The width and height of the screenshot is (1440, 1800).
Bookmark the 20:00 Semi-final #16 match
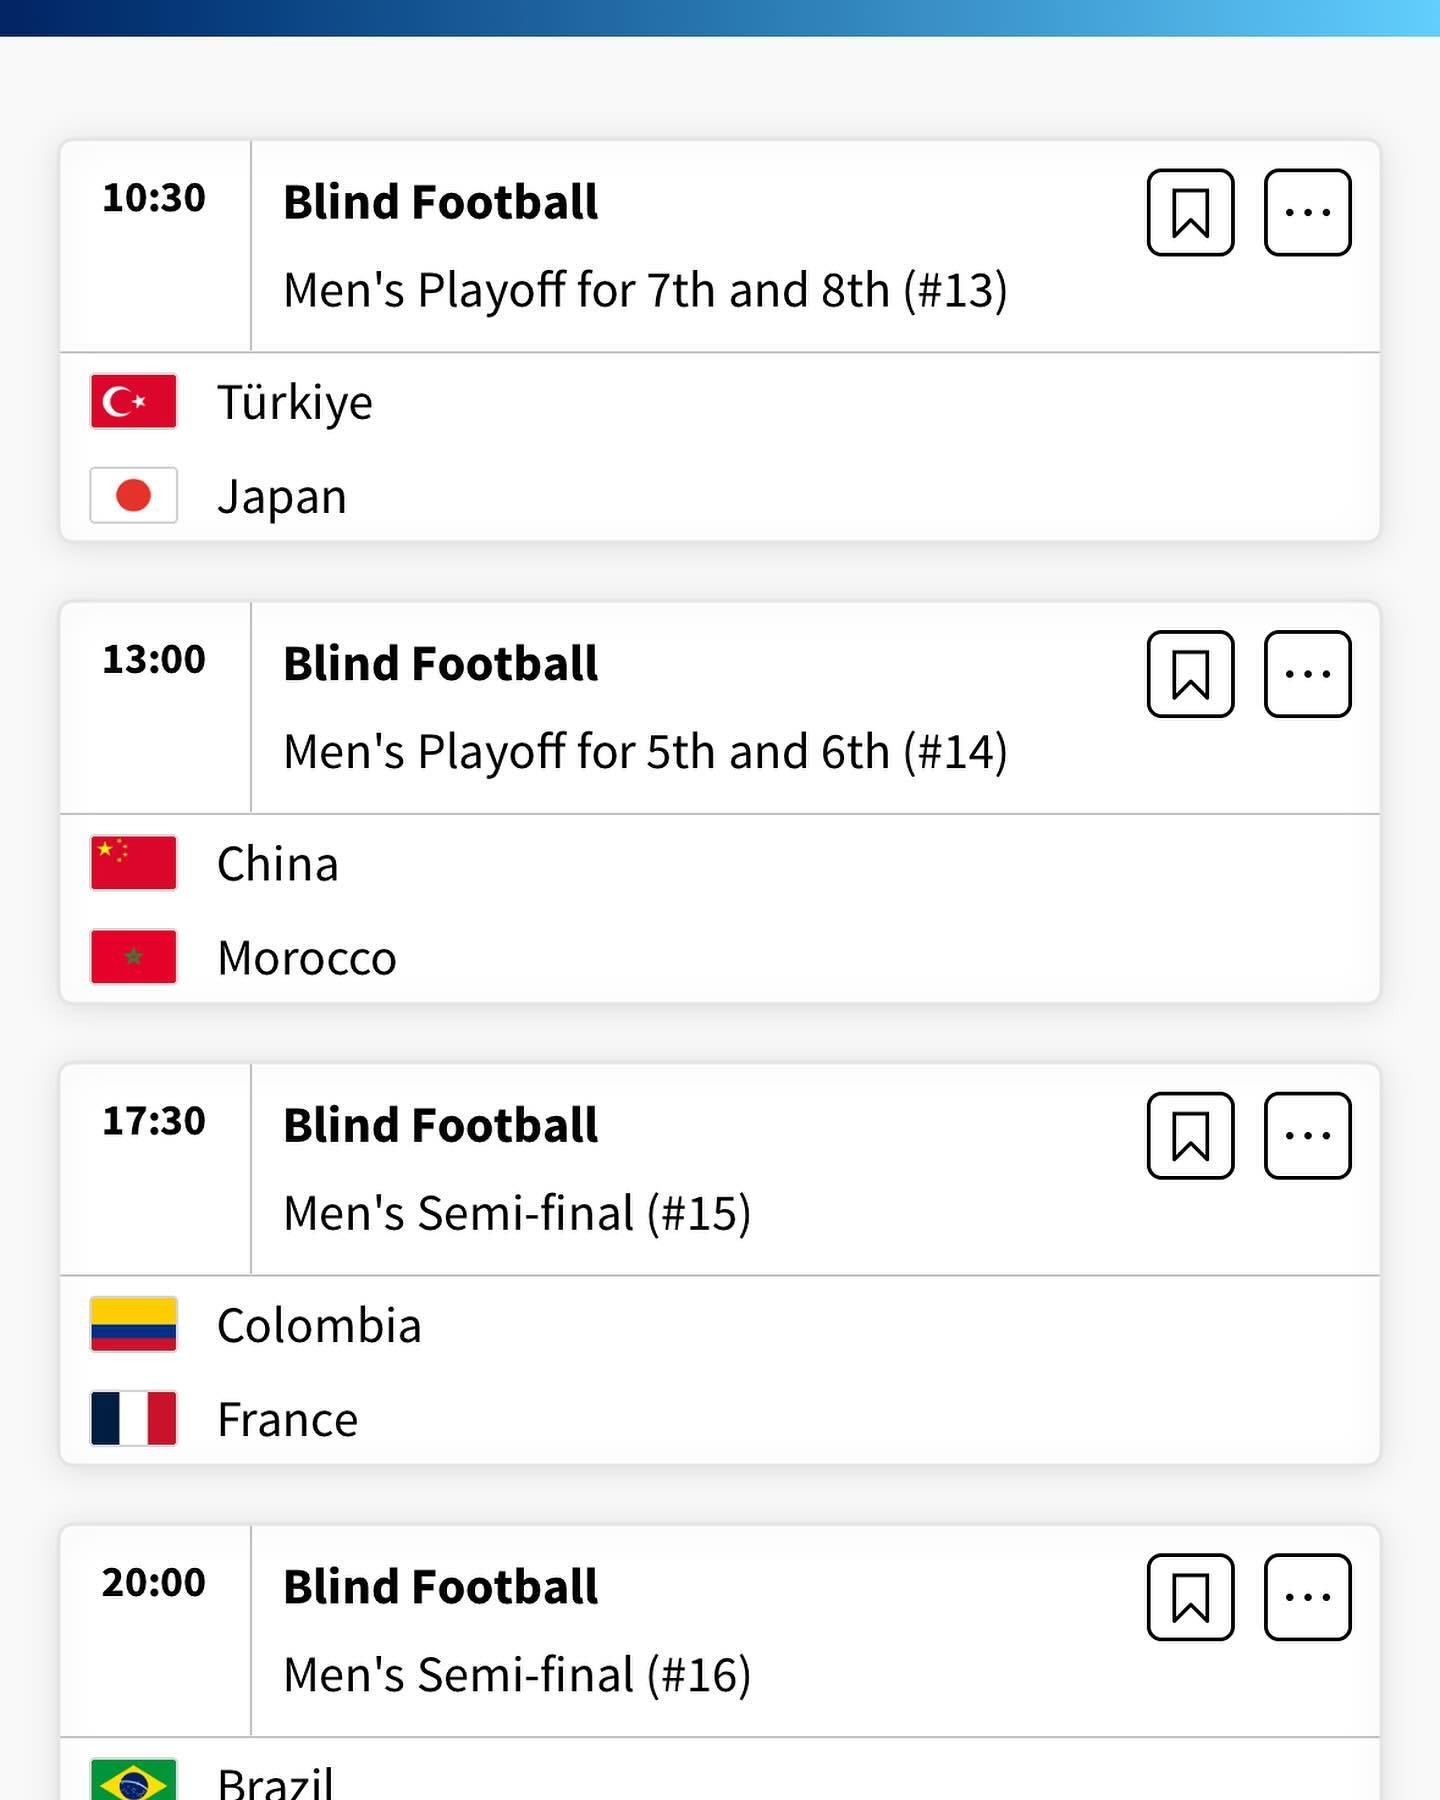click(x=1190, y=1597)
